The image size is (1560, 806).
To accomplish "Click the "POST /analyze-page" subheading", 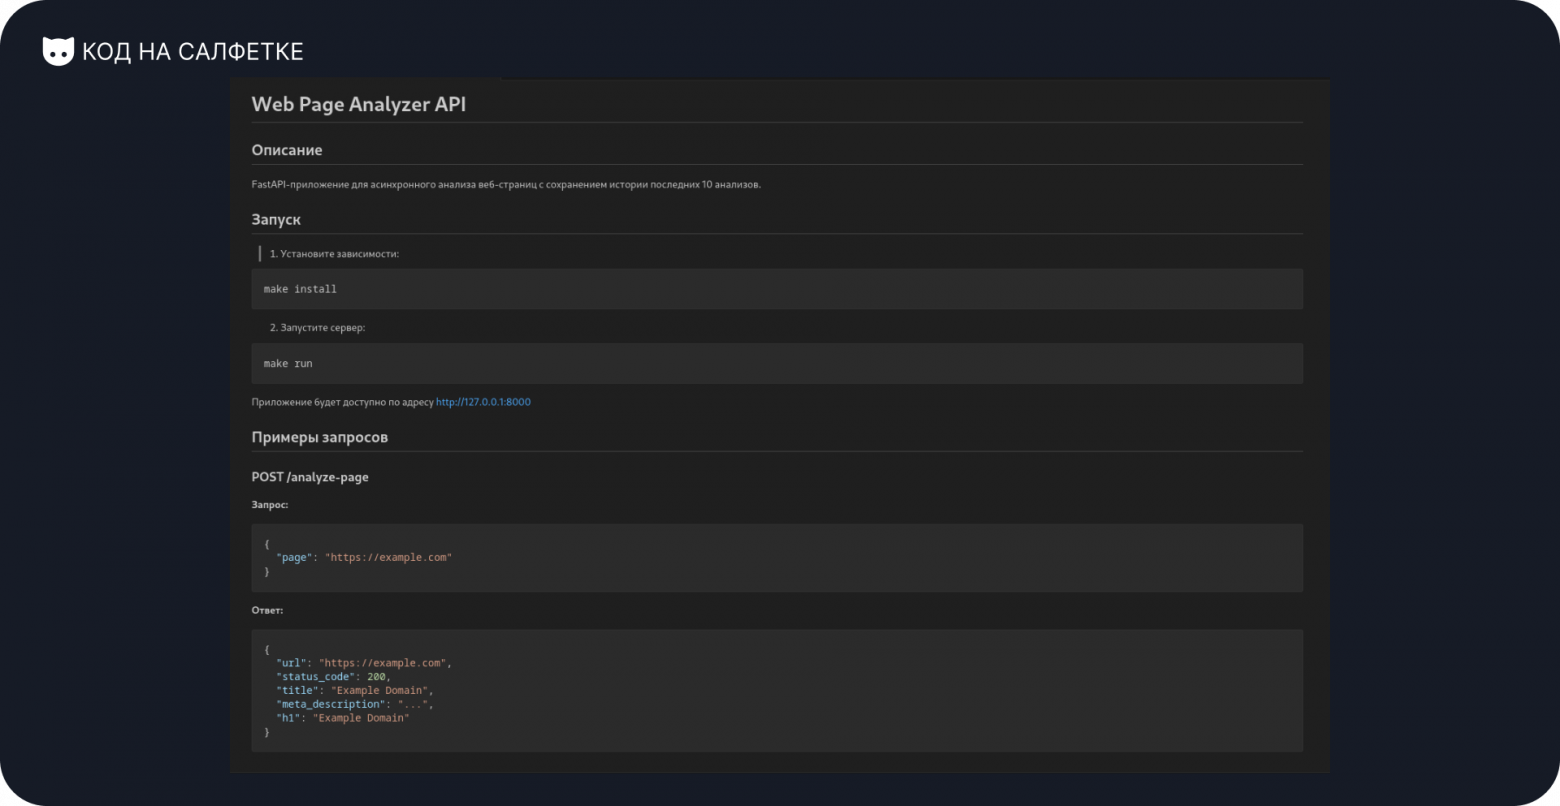I will pyautogui.click(x=310, y=477).
